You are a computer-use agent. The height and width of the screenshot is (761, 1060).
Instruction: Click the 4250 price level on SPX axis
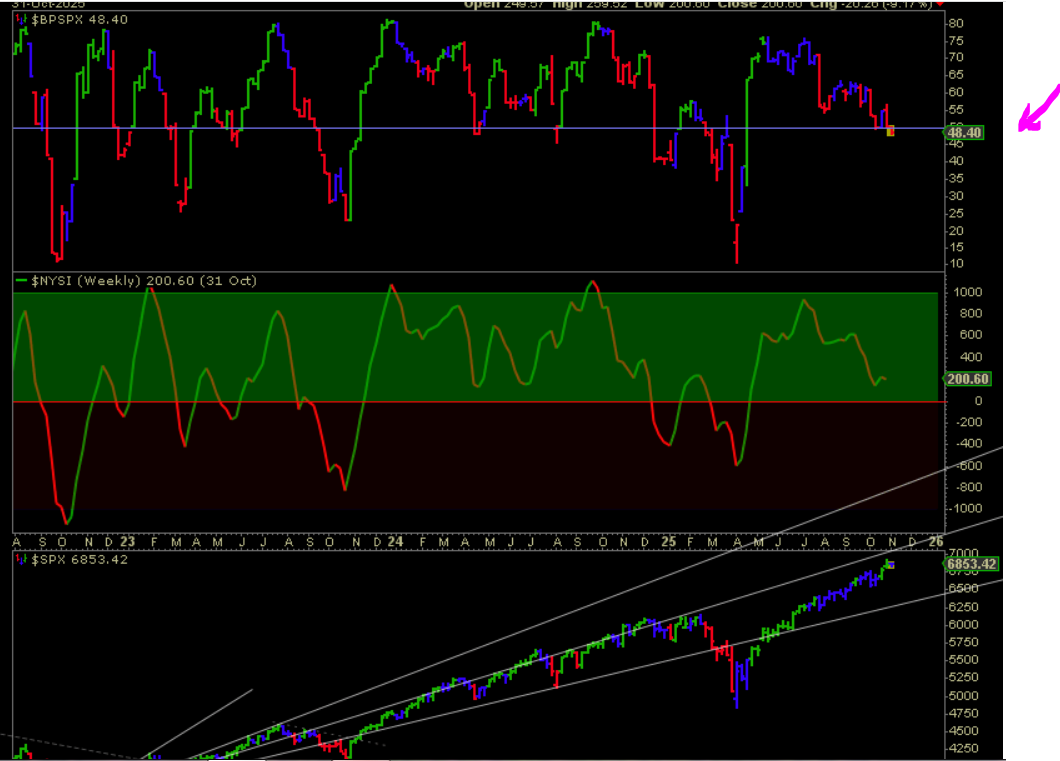point(963,748)
